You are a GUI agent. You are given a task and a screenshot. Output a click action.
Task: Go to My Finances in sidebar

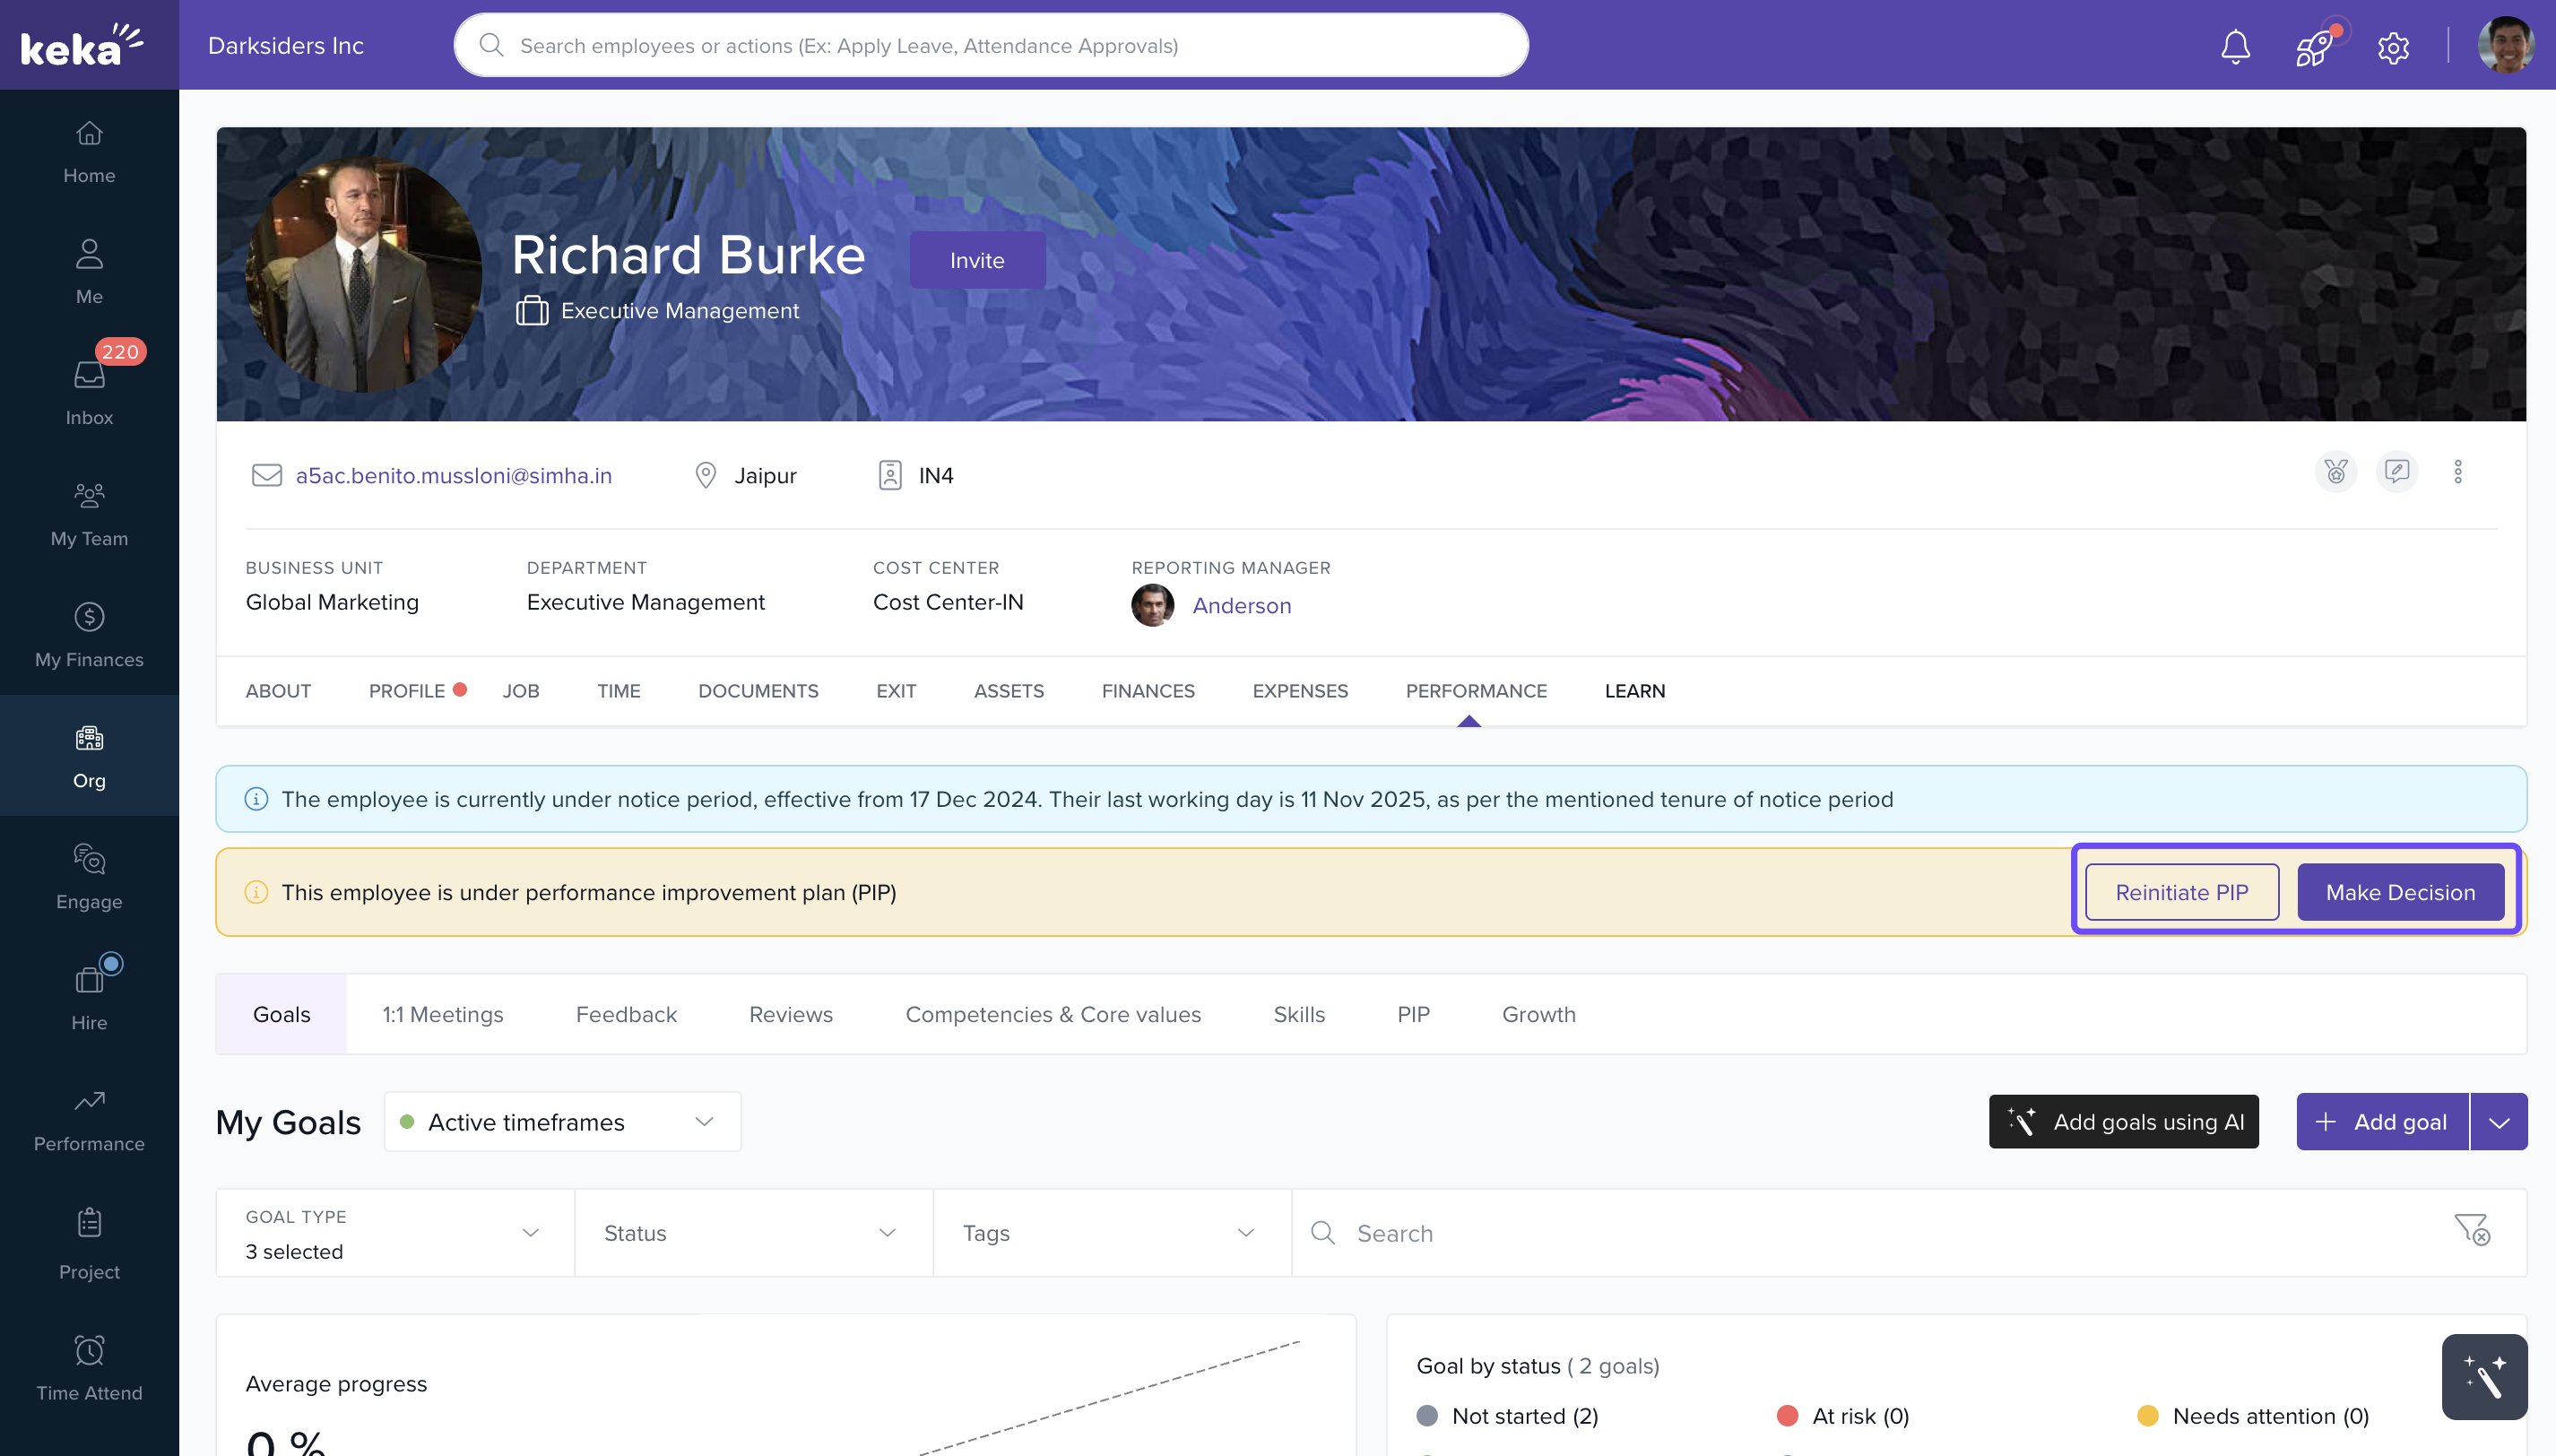click(x=89, y=635)
